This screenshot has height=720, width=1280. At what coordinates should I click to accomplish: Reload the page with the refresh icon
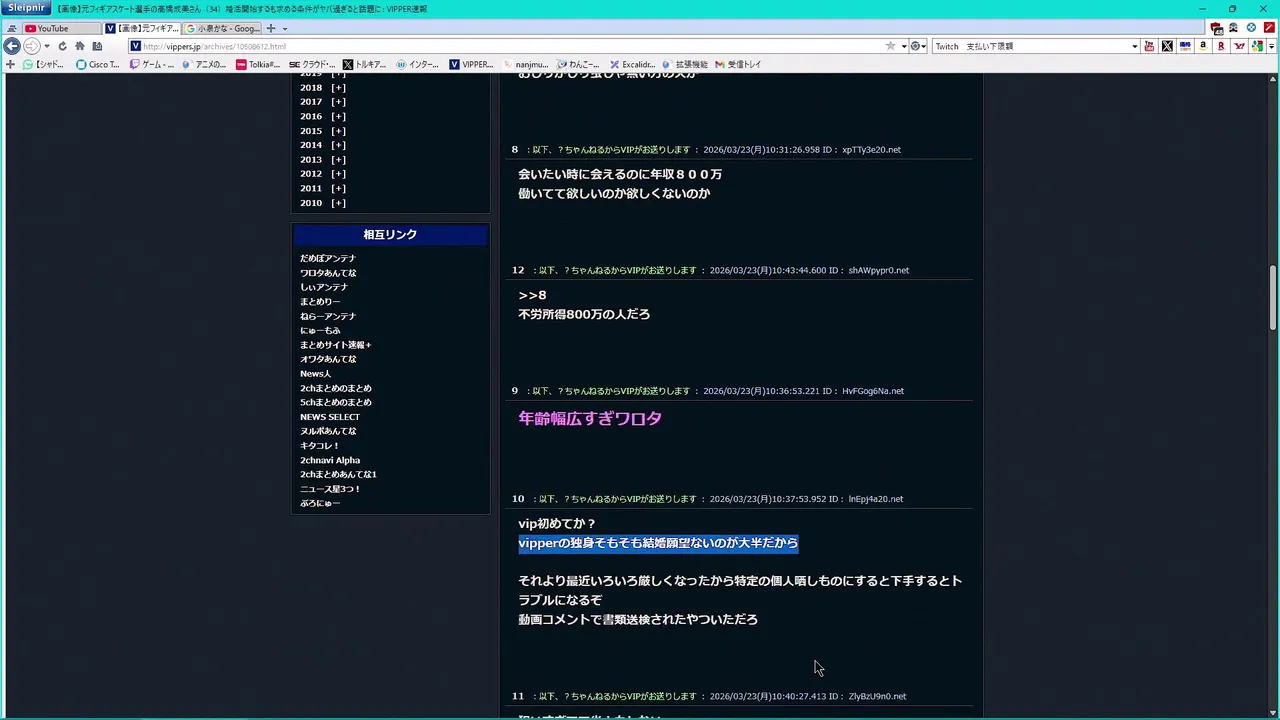coord(62,46)
